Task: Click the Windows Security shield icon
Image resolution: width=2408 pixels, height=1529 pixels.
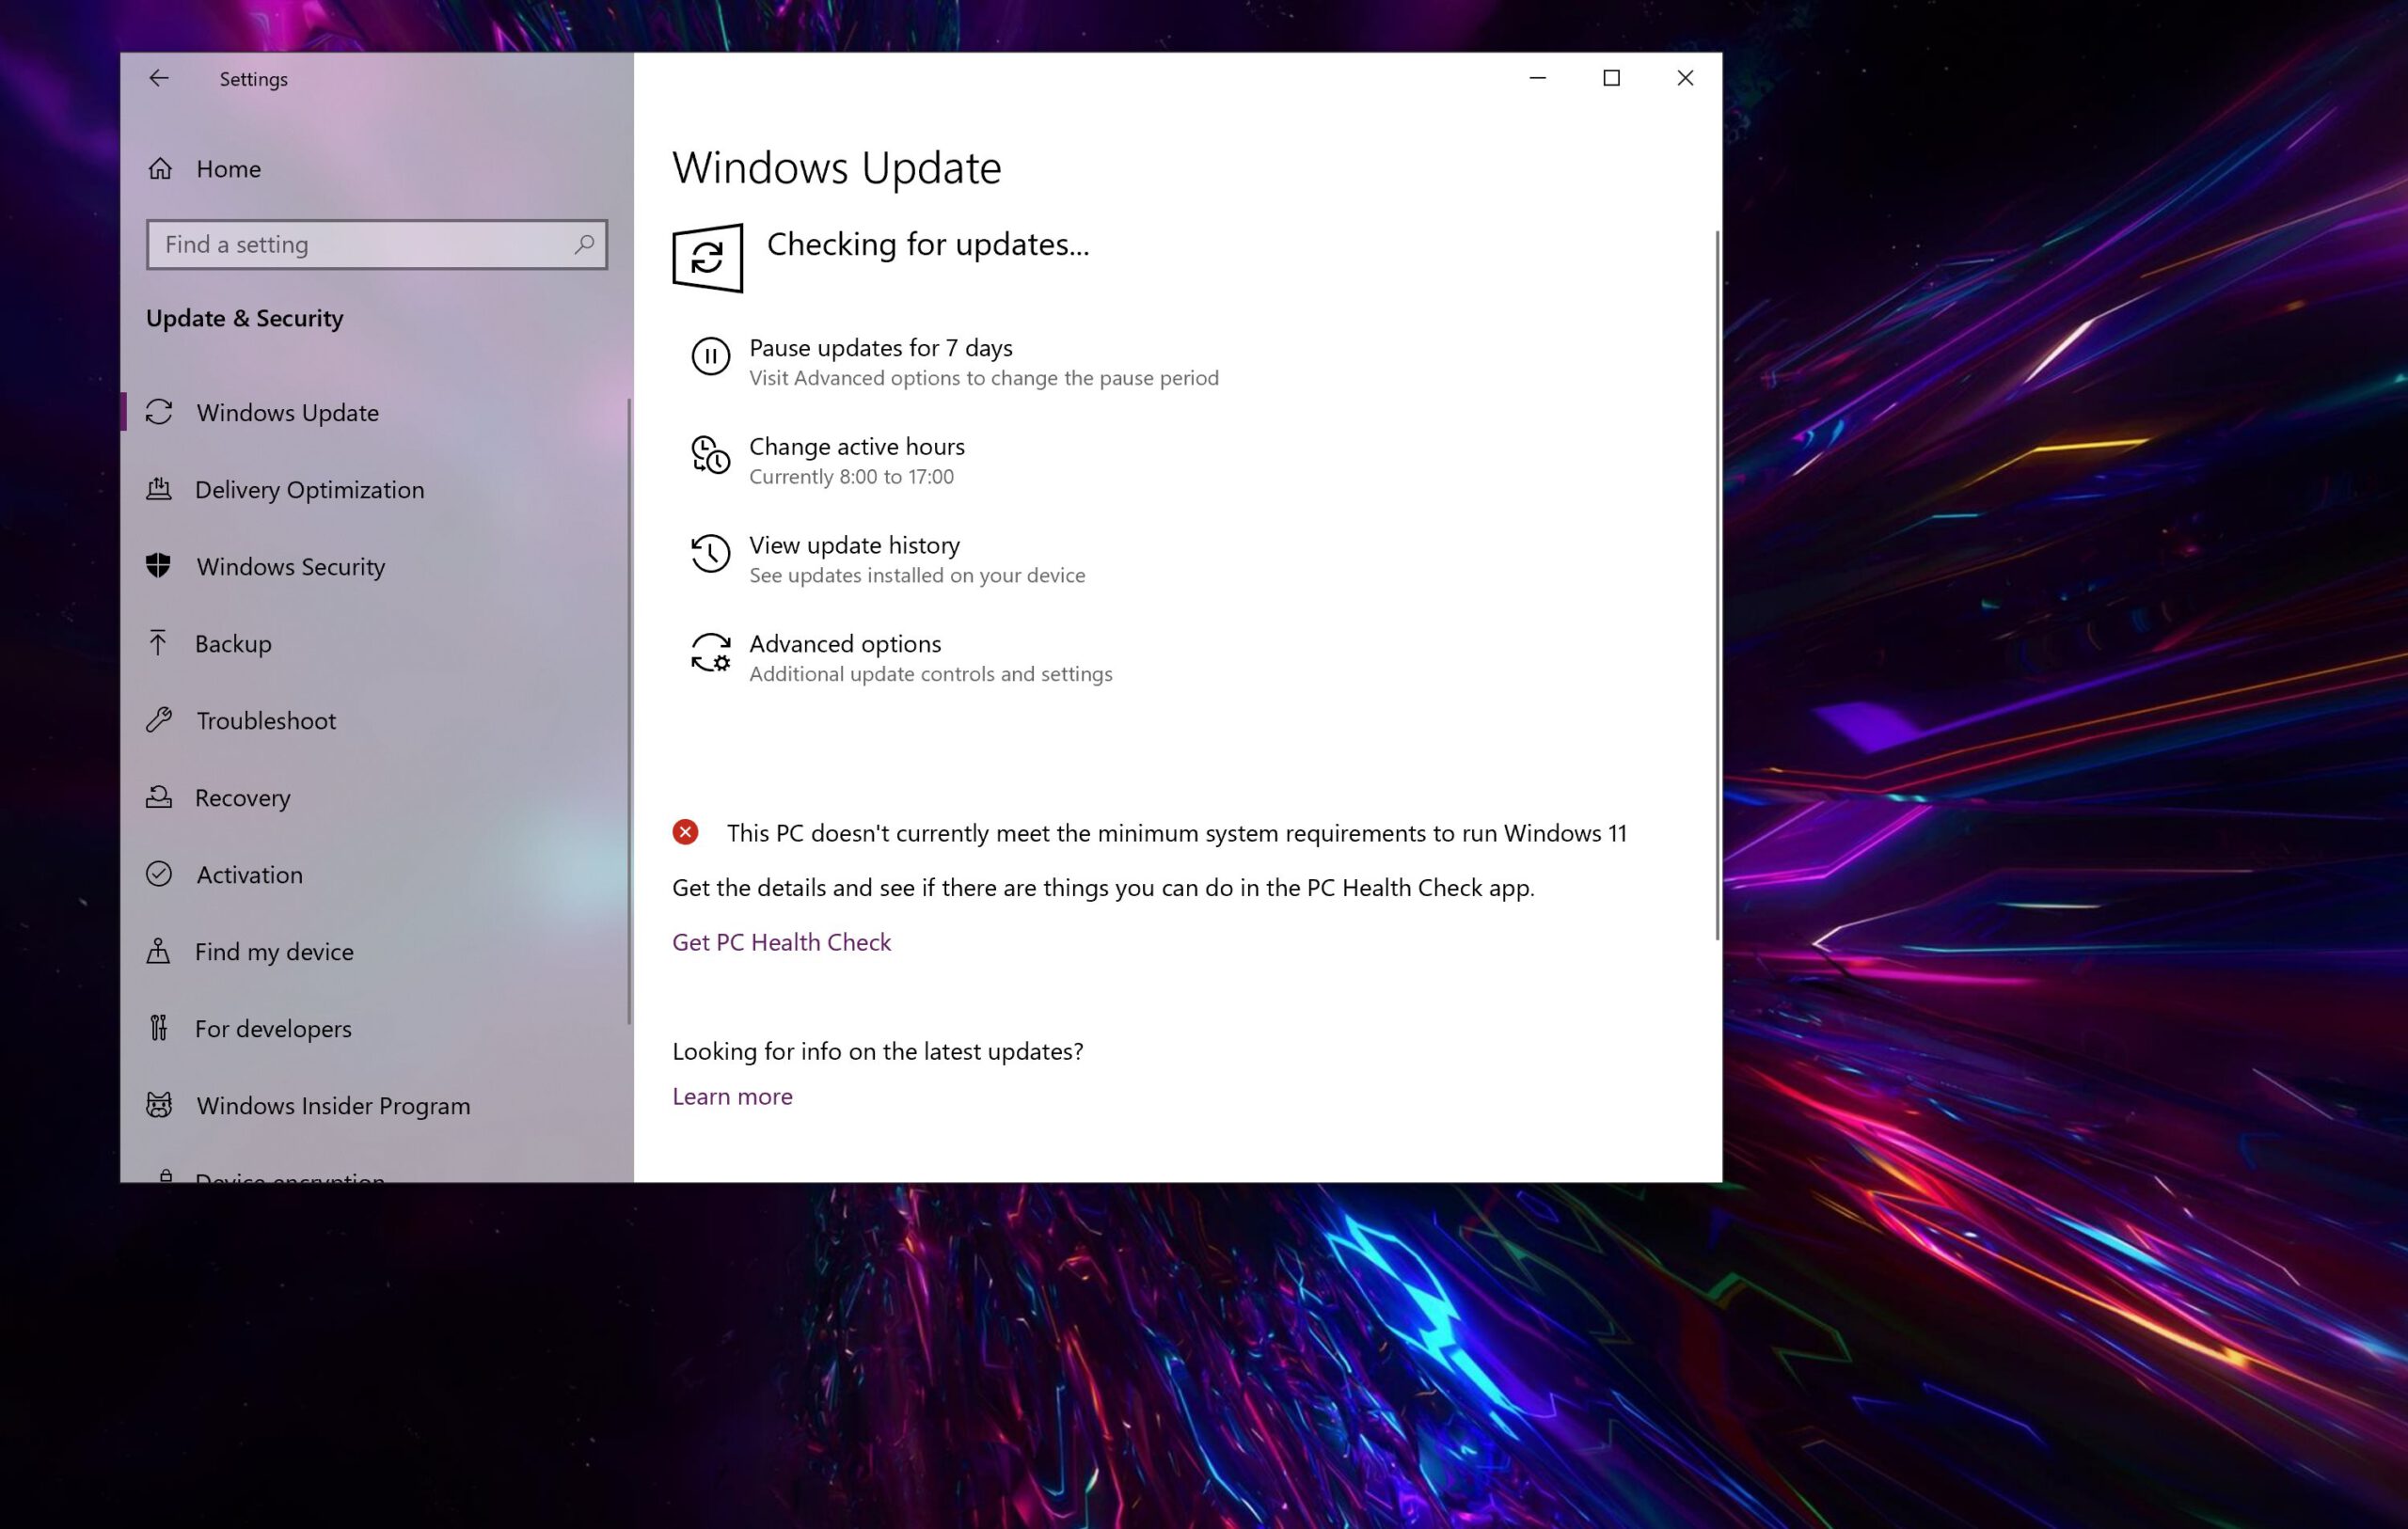Action: coord(158,566)
